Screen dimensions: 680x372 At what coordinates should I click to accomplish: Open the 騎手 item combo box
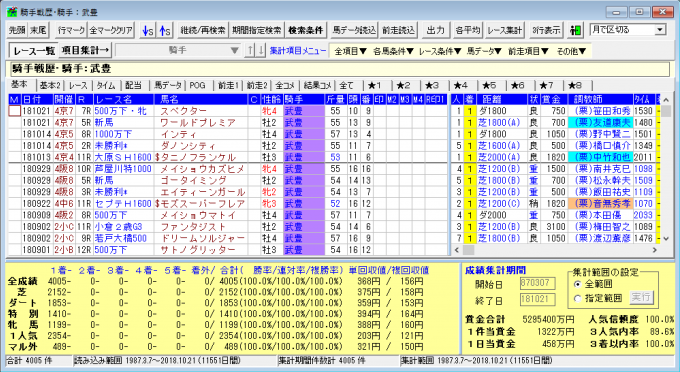click(x=178, y=50)
